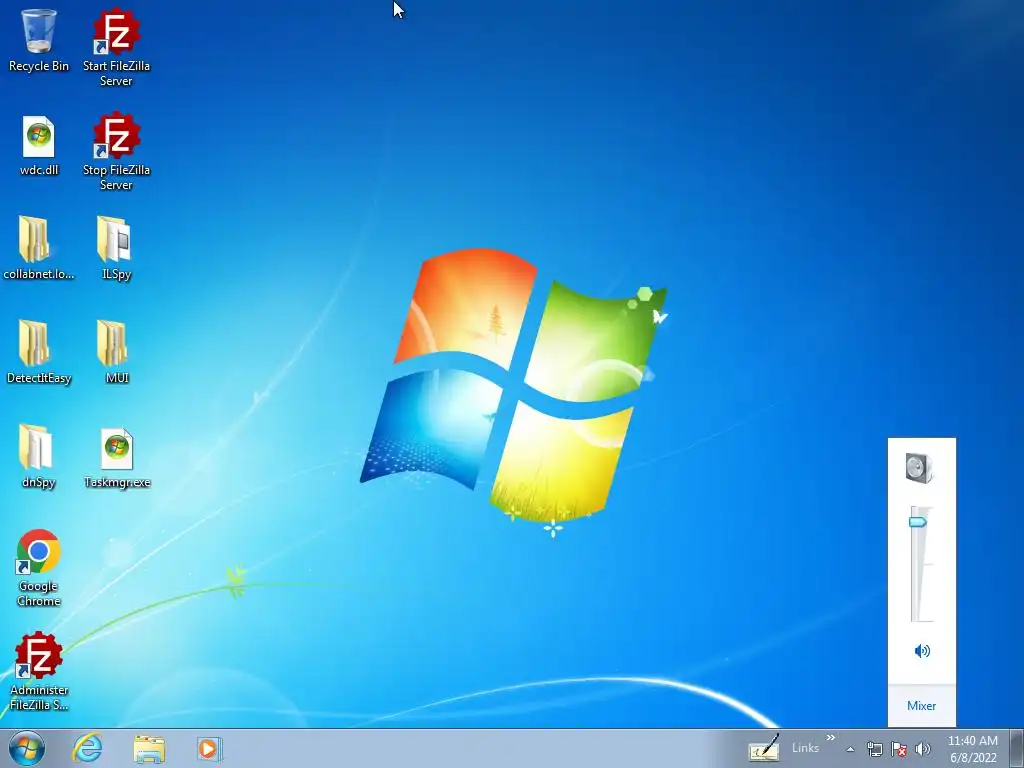Select the Taskmgr.exe file icon
The height and width of the screenshot is (768, 1024).
point(116,457)
